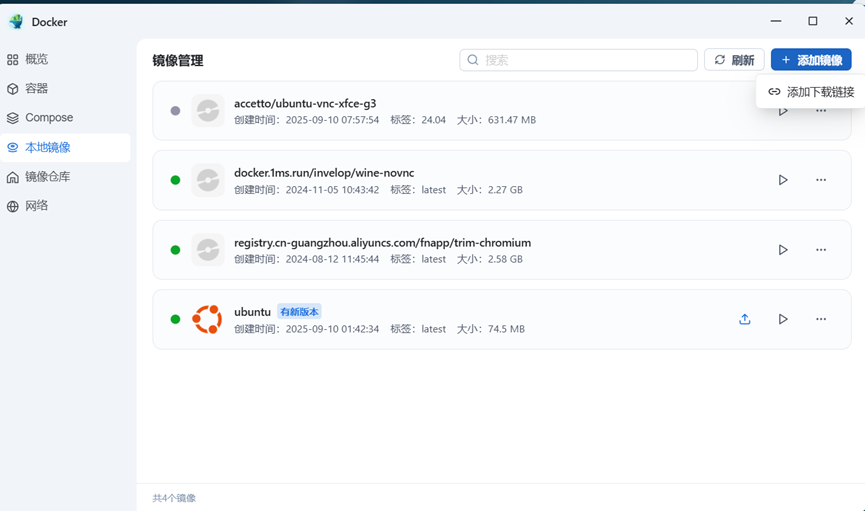Click the 容器 cube icon in sidebar

pyautogui.click(x=13, y=89)
